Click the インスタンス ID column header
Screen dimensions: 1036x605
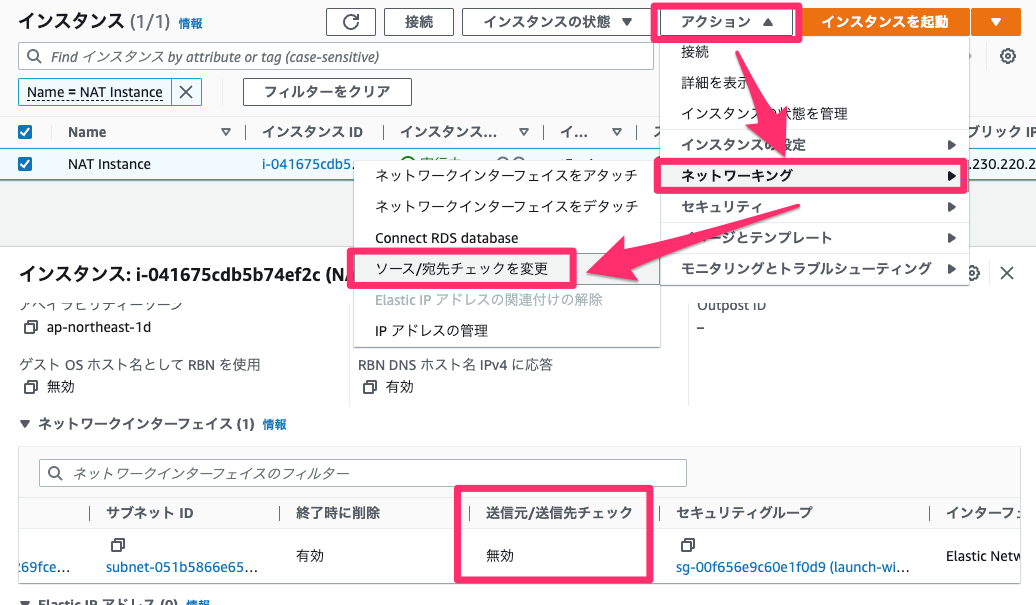pyautogui.click(x=313, y=132)
